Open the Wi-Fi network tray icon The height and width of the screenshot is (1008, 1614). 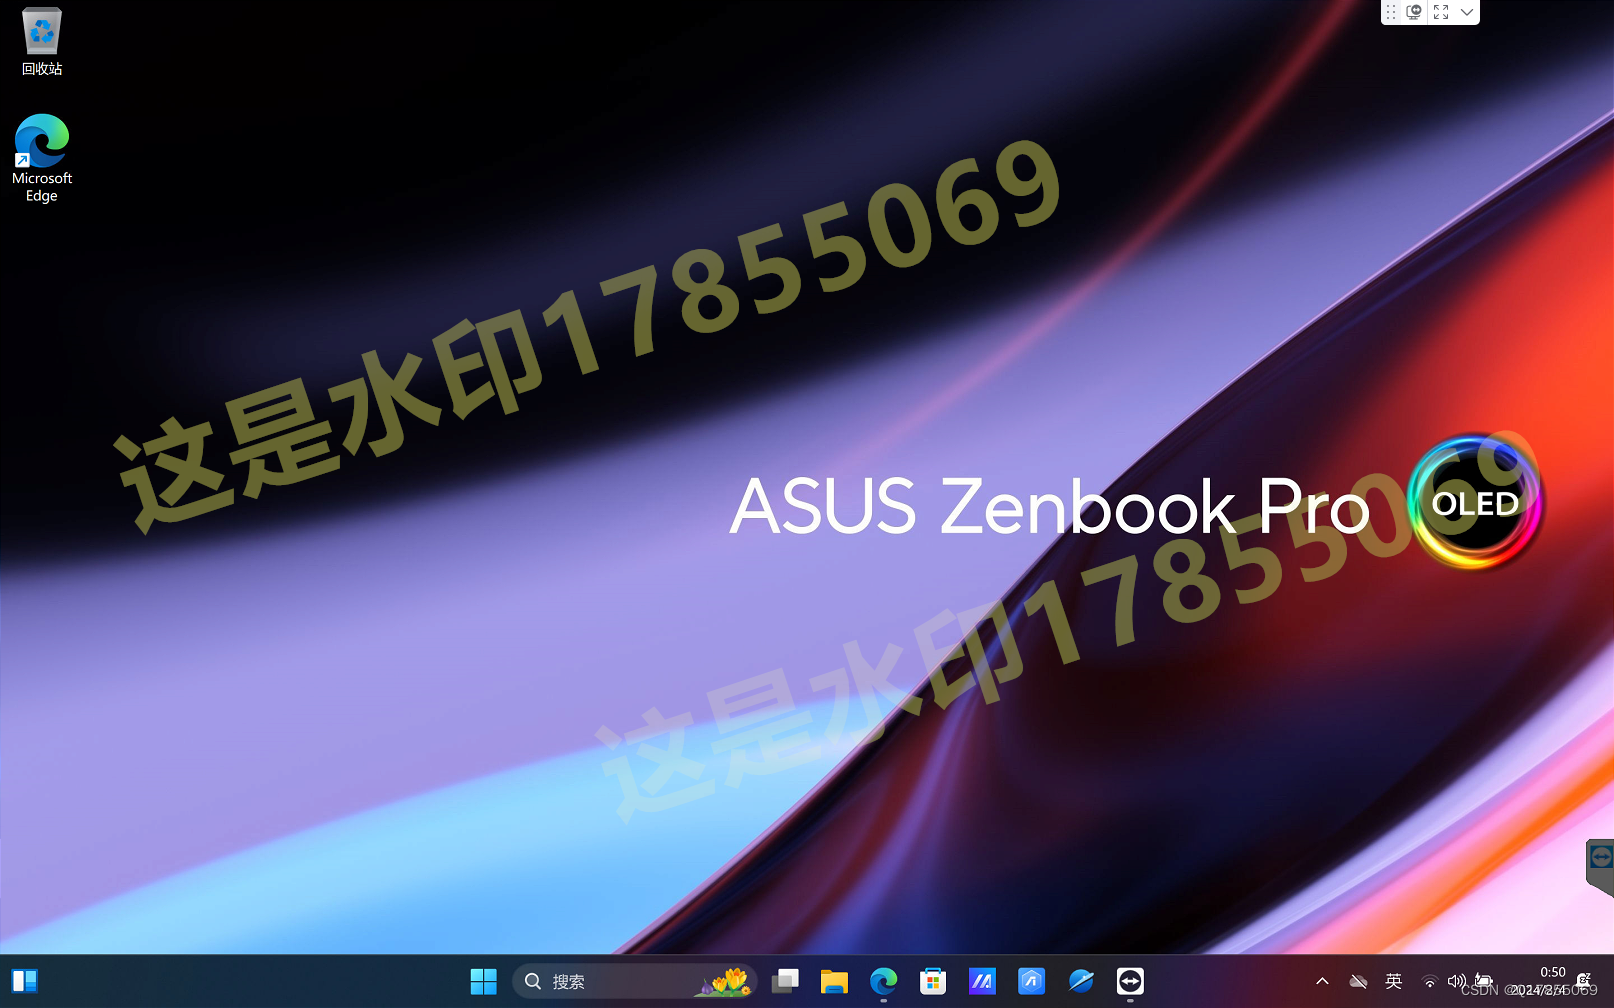[x=1430, y=982]
